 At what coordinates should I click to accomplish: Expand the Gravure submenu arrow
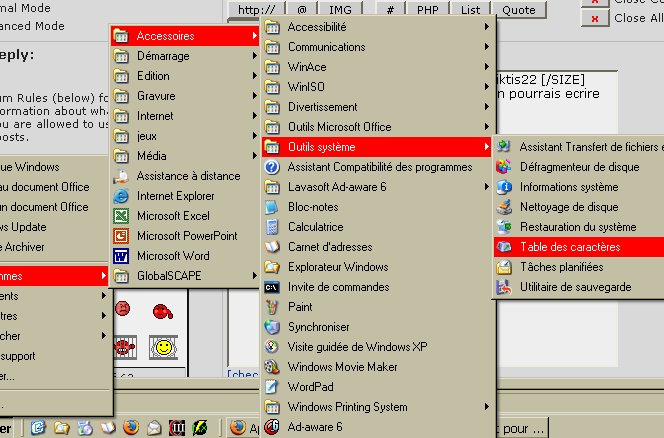[x=255, y=96]
